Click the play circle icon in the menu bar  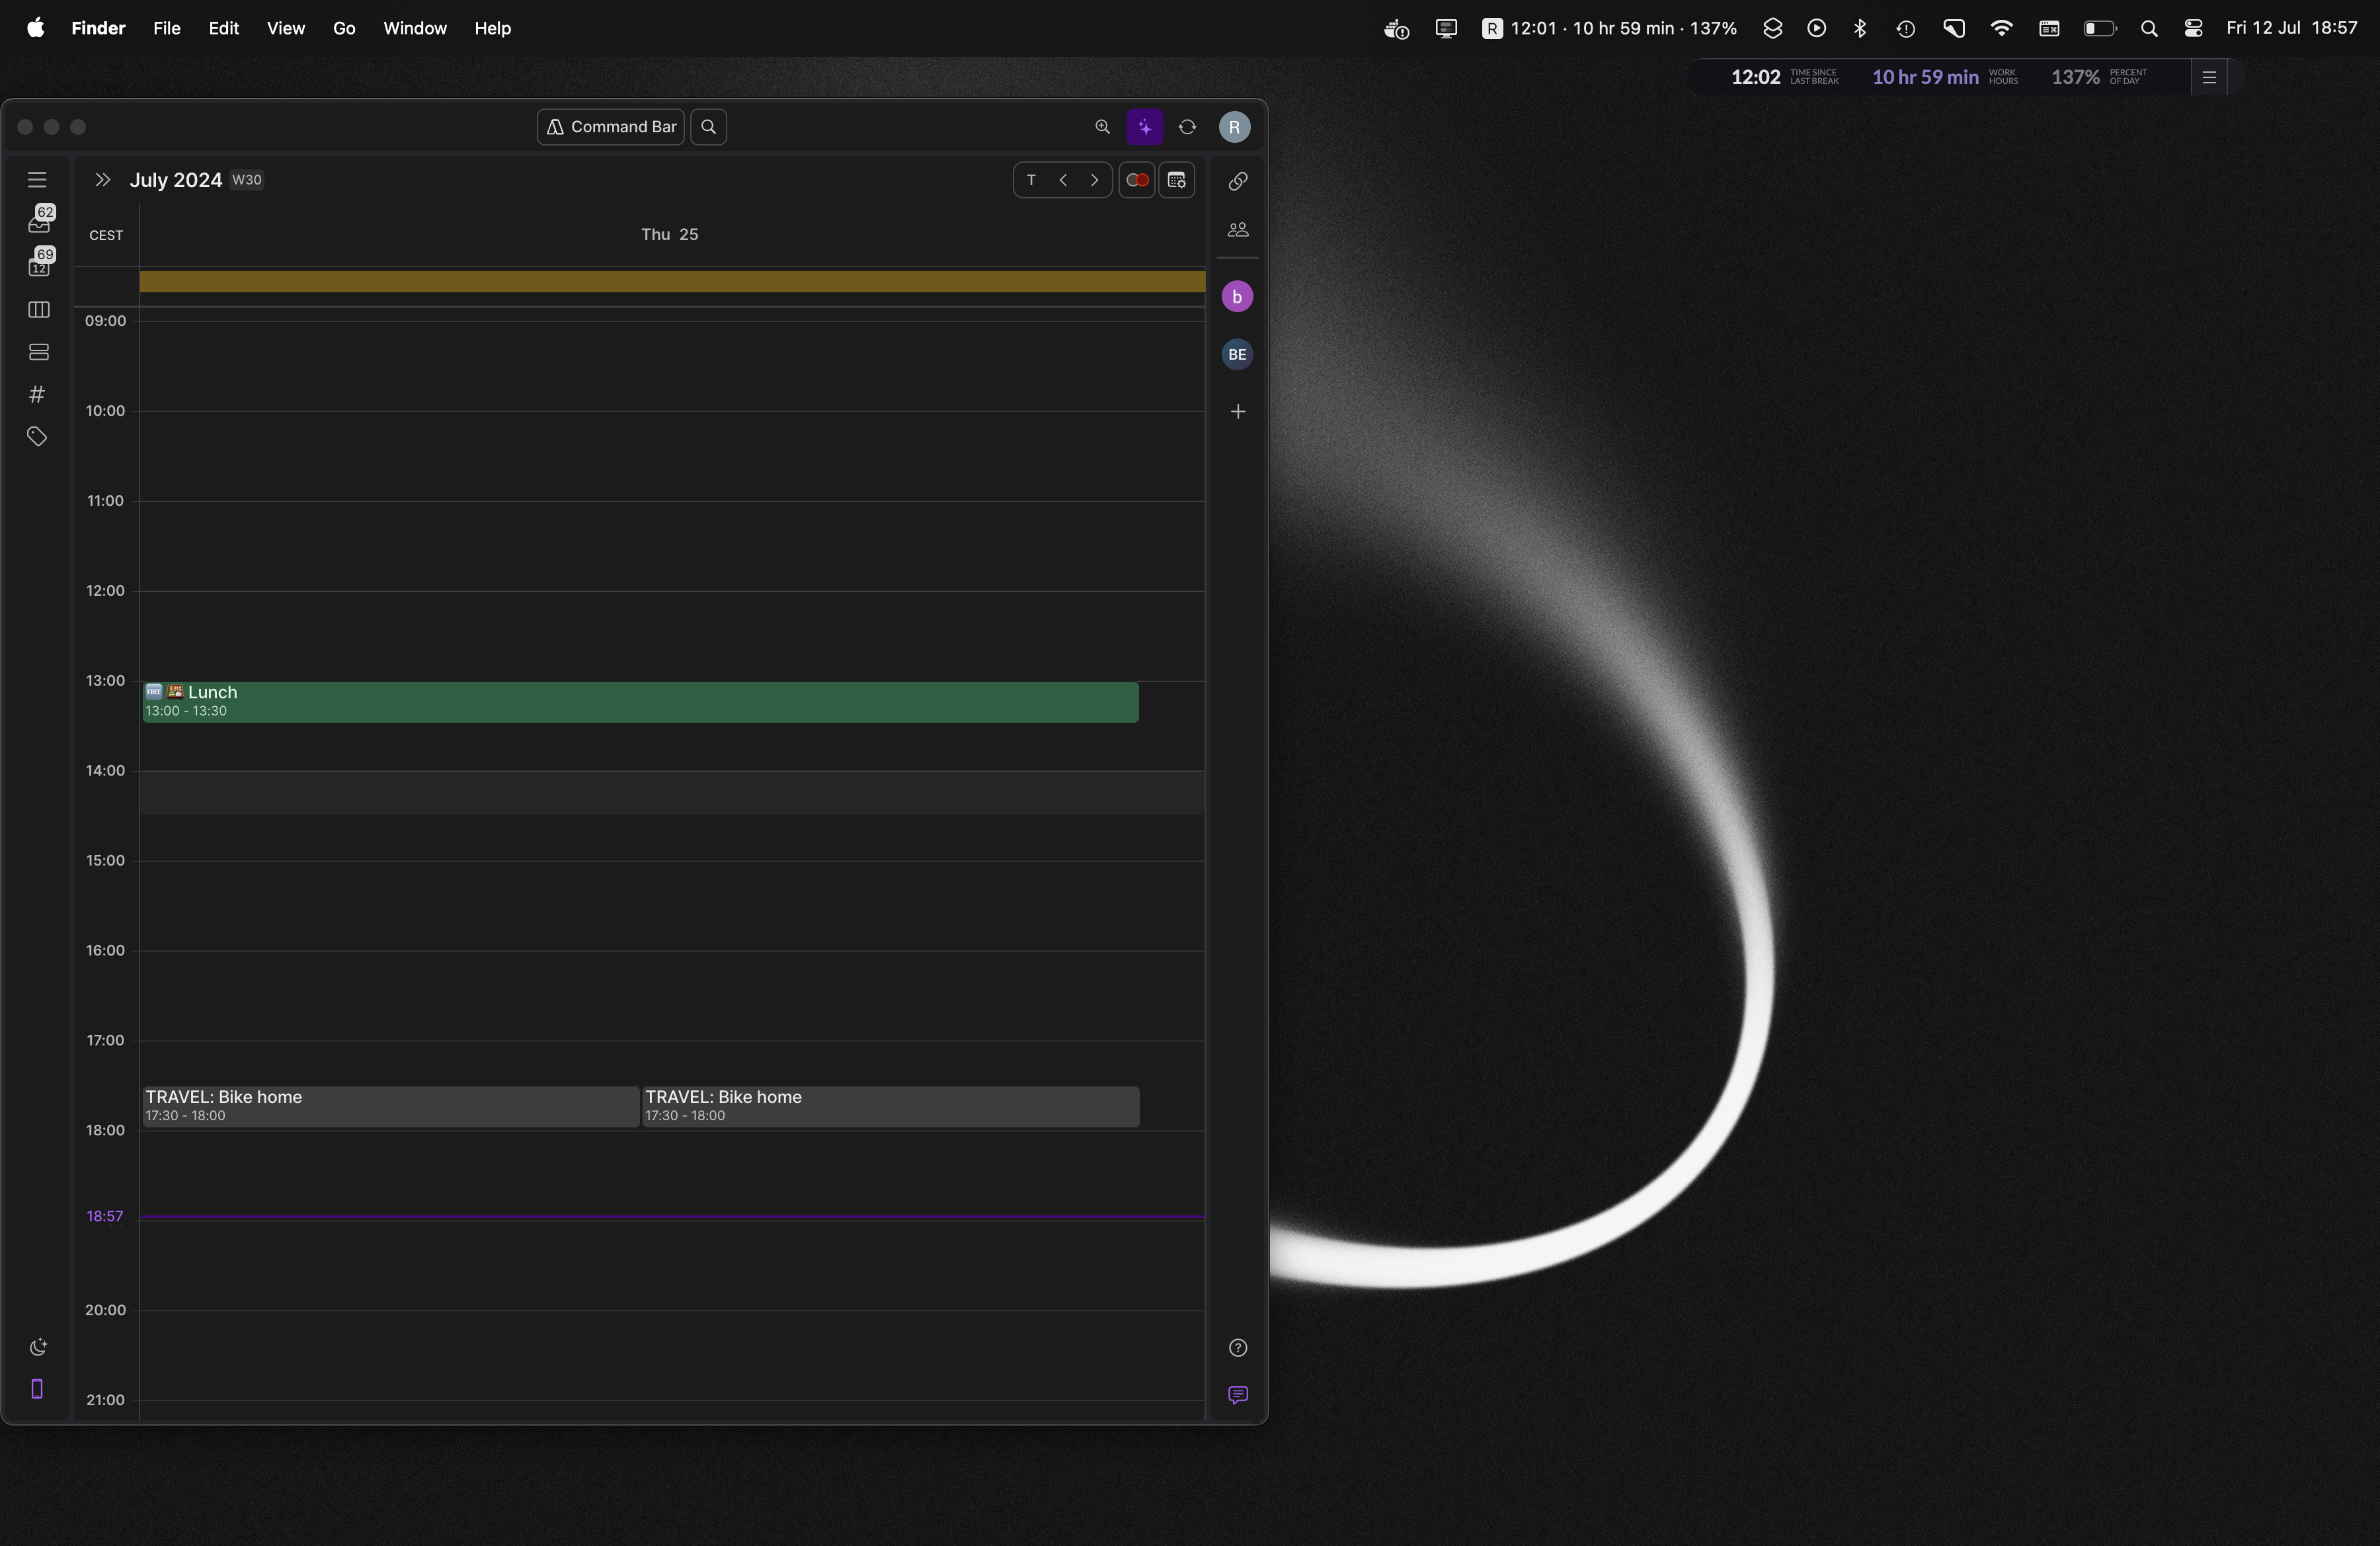point(1817,28)
